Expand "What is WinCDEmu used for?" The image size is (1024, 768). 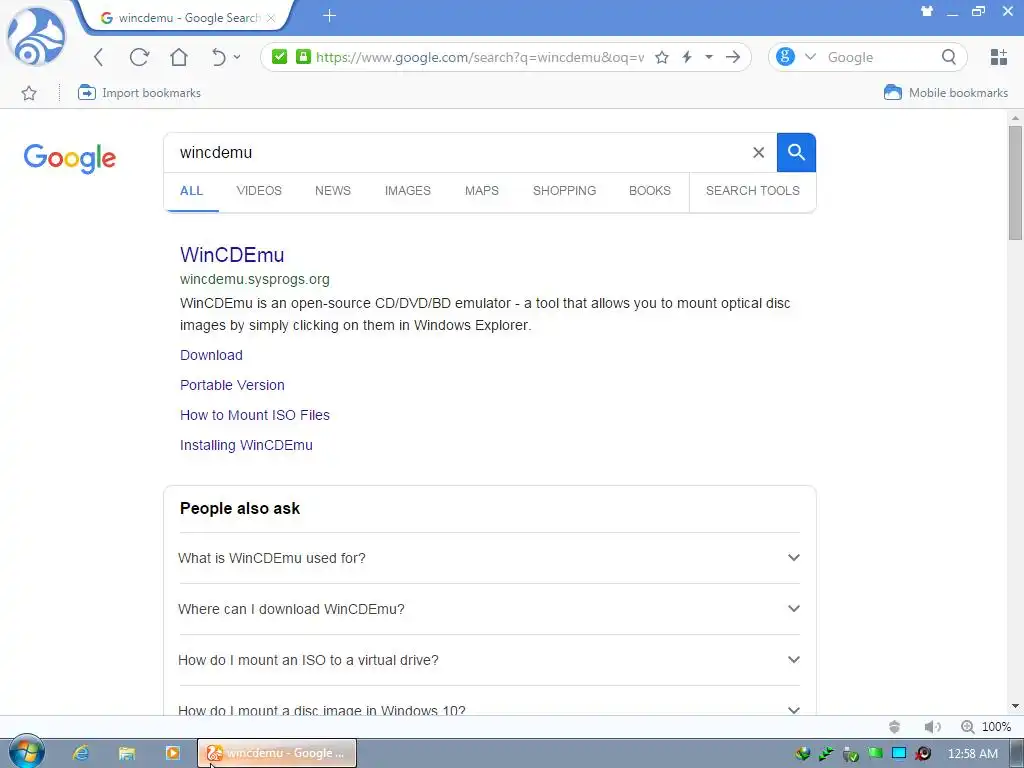pyautogui.click(x=489, y=558)
